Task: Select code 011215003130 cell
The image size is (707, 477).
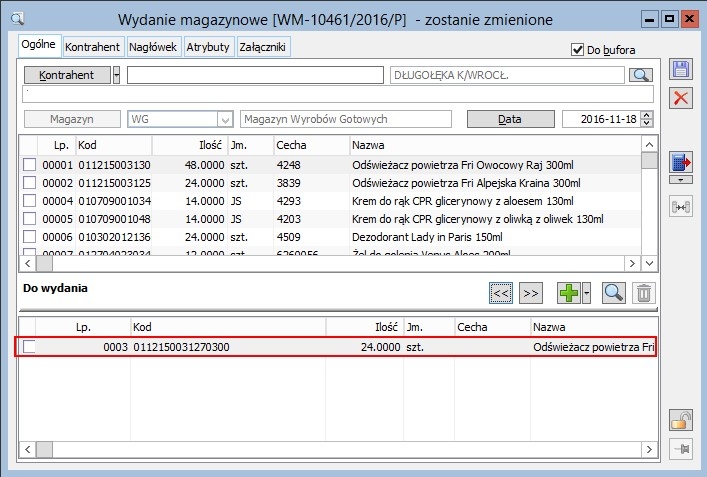Action: (115, 165)
